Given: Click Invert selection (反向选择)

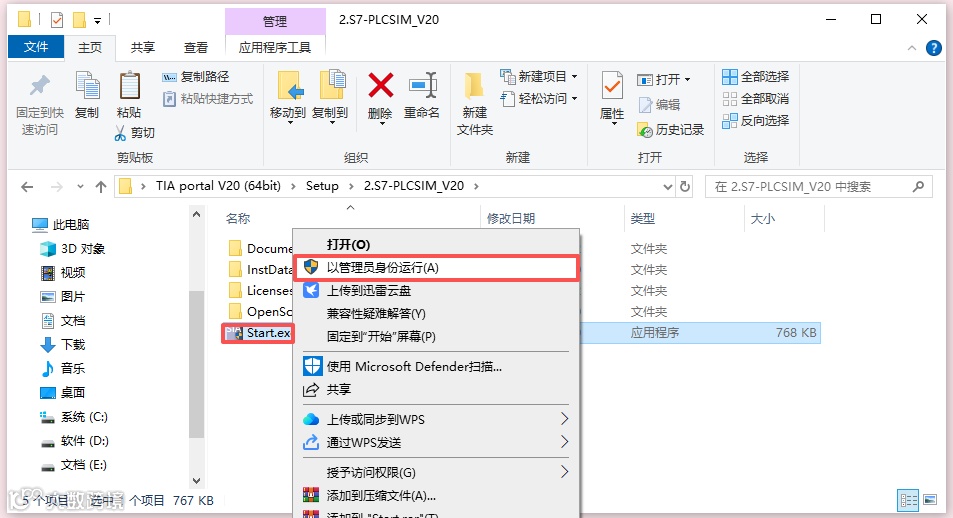Looking at the screenshot, I should [755, 120].
